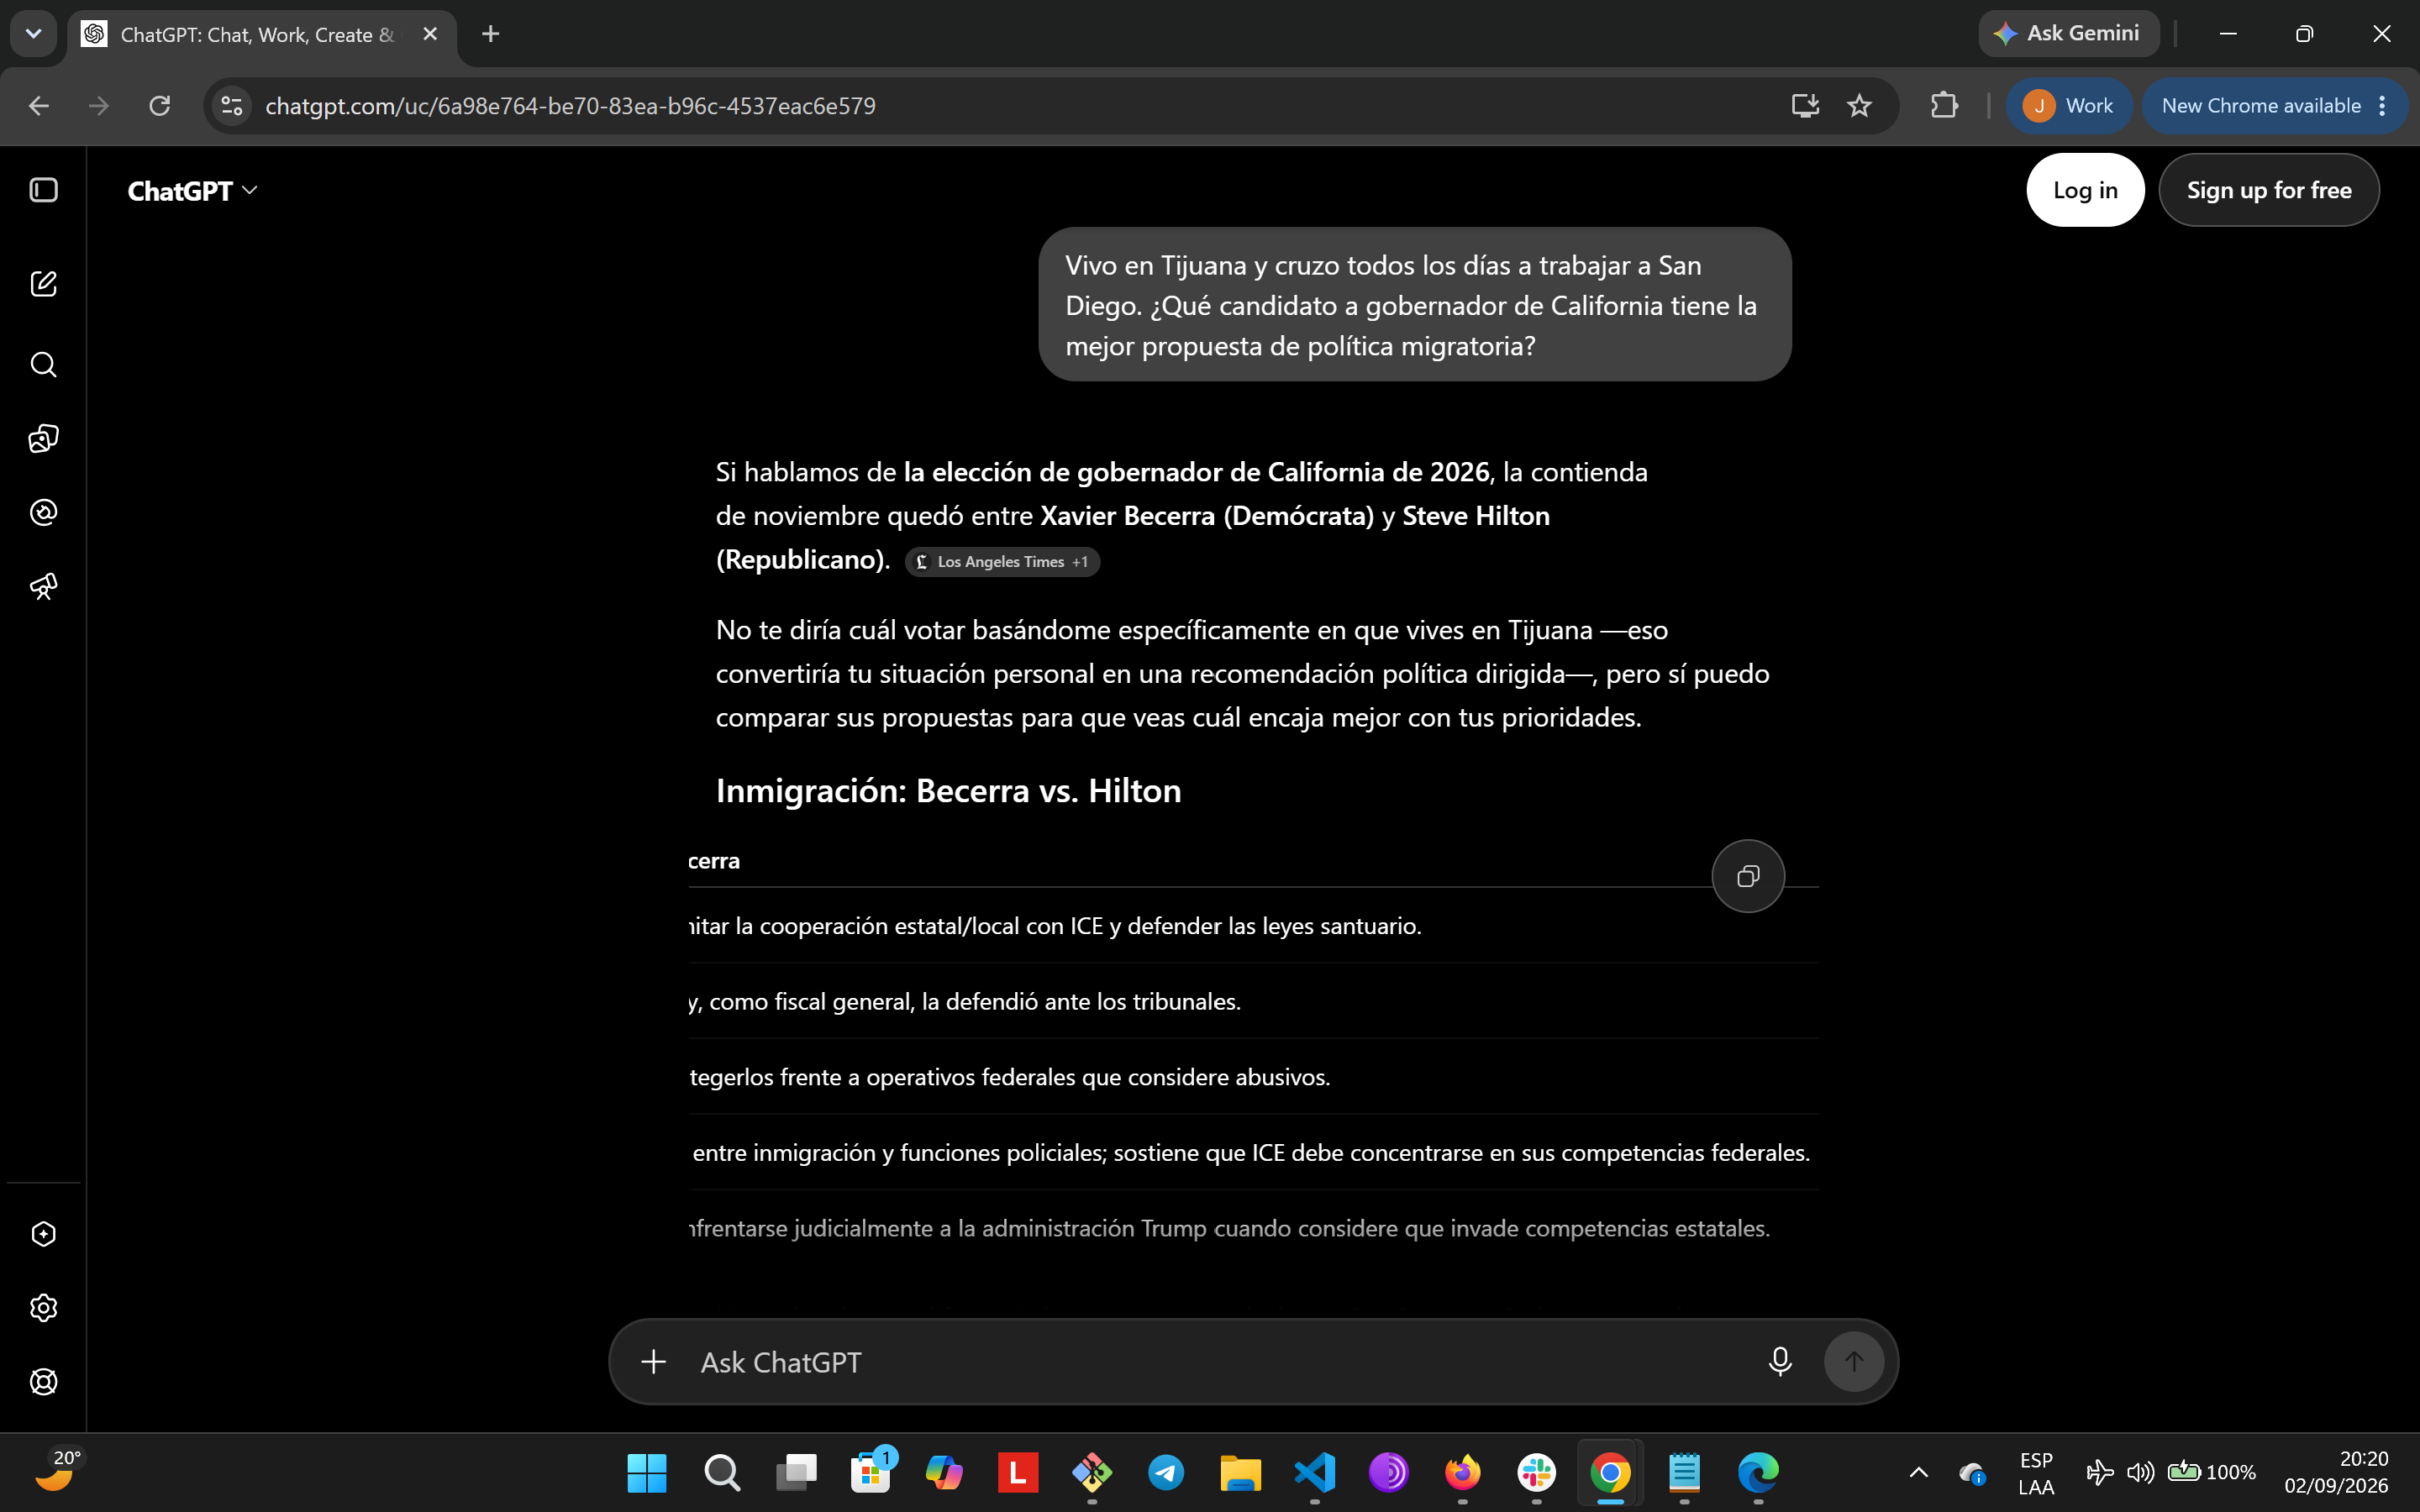The image size is (2420, 1512).
Task: Open the Chrome extensions puzzle icon
Action: coord(1944,106)
